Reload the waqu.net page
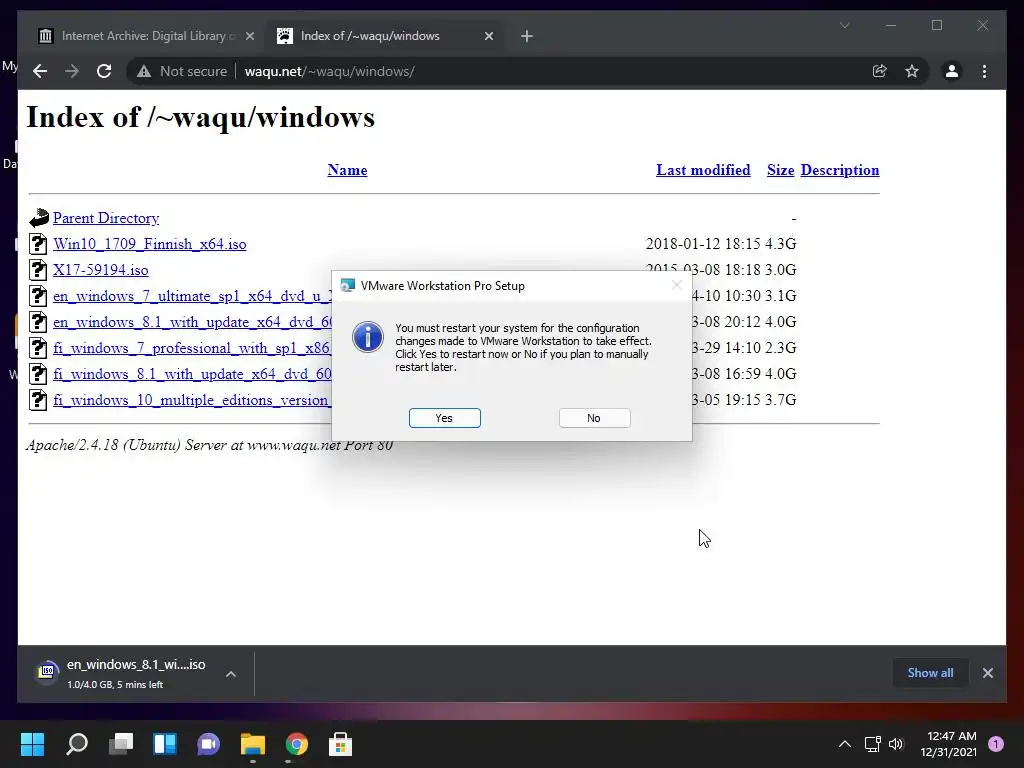Viewport: 1024px width, 768px height. [x=104, y=71]
